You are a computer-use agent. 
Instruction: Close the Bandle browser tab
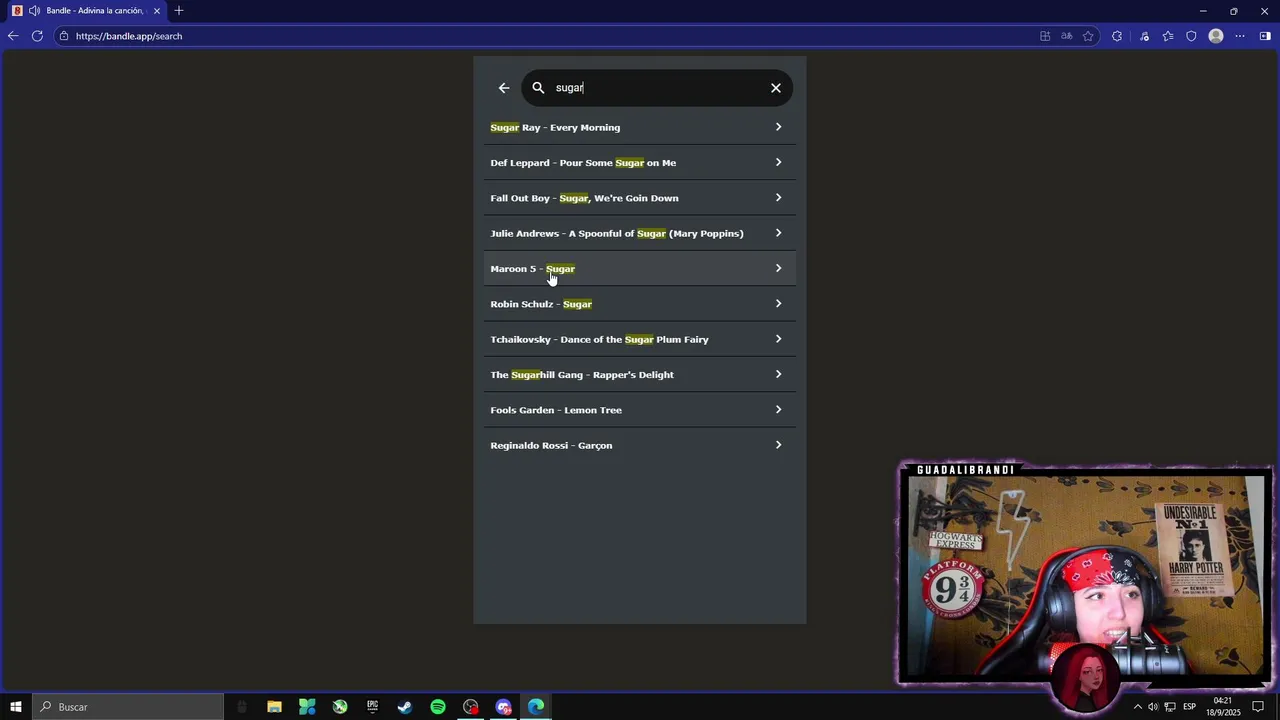pos(157,11)
